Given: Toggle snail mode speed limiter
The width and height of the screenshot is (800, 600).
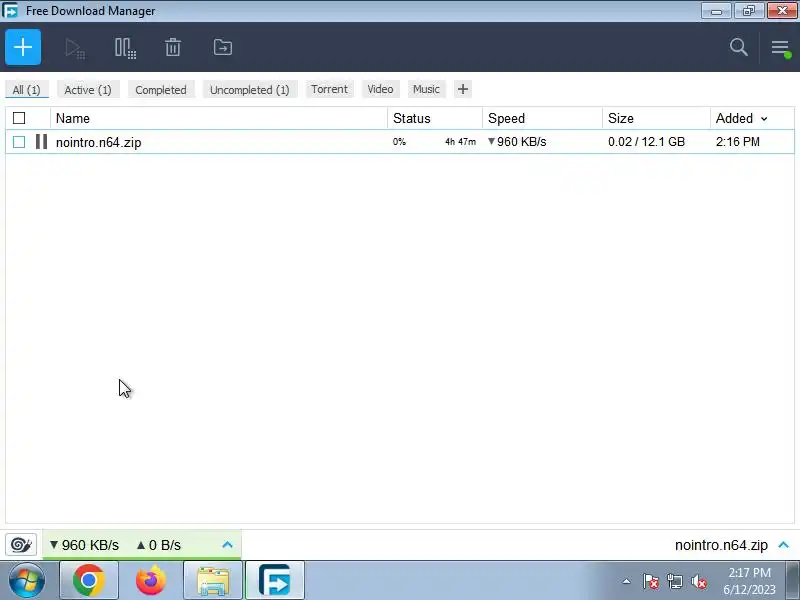Looking at the screenshot, I should point(21,545).
